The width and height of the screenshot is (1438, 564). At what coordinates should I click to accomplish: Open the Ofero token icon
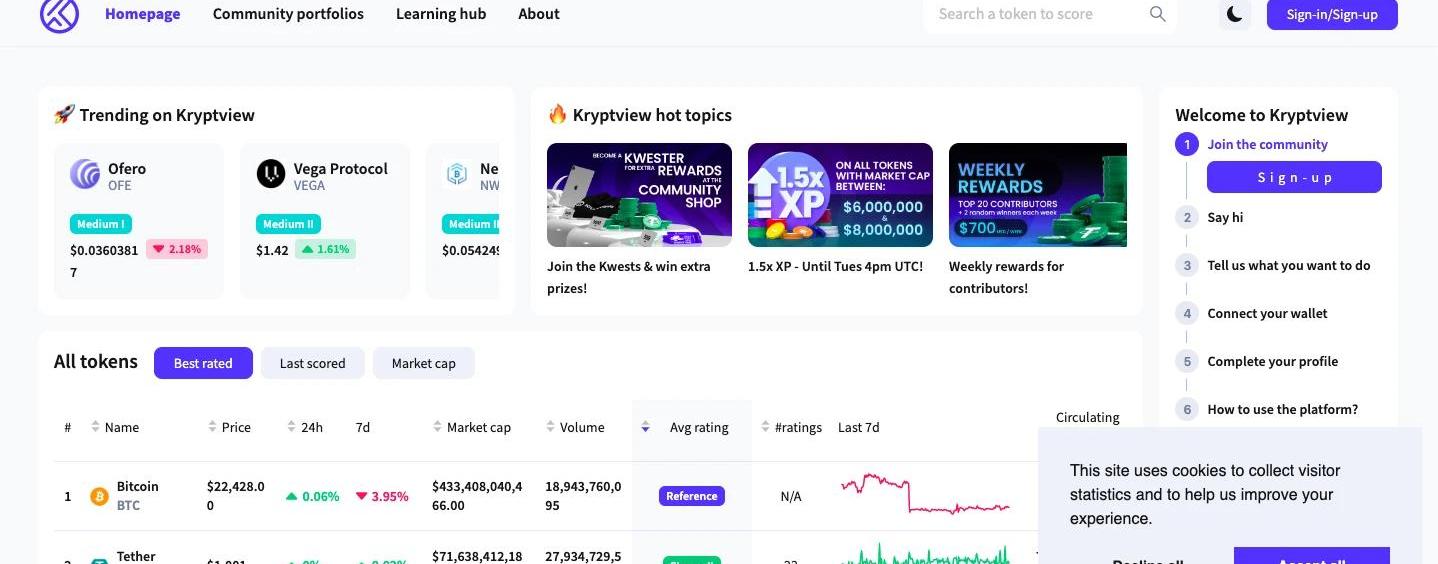(85, 174)
